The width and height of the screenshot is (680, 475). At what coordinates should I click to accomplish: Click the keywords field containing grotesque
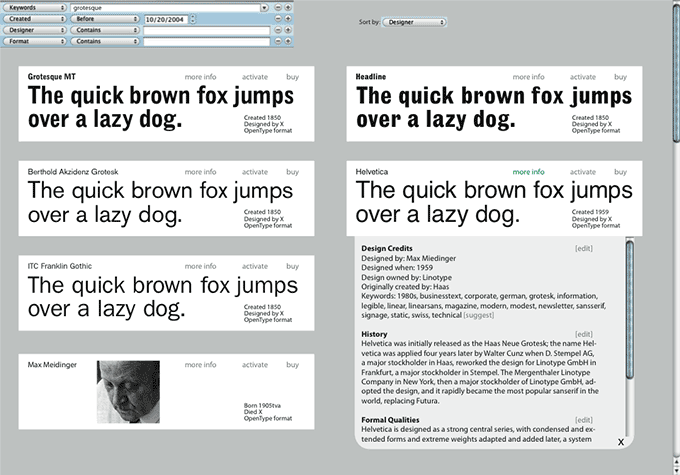coord(165,8)
